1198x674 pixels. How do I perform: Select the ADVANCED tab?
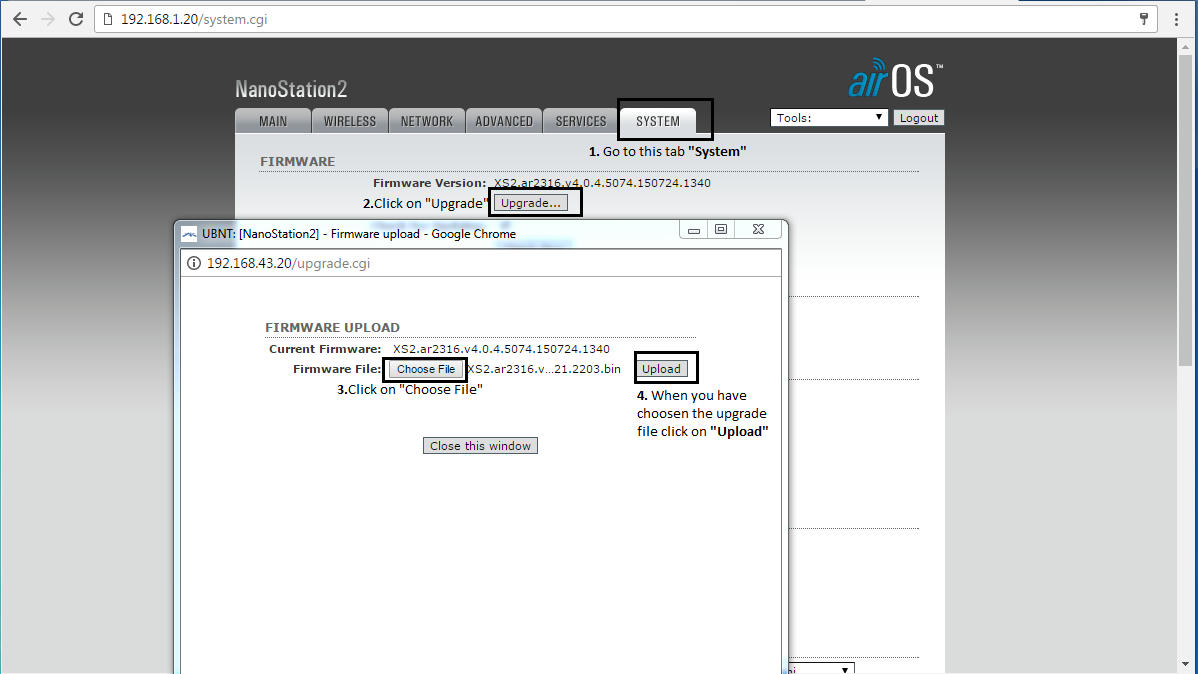click(x=503, y=121)
